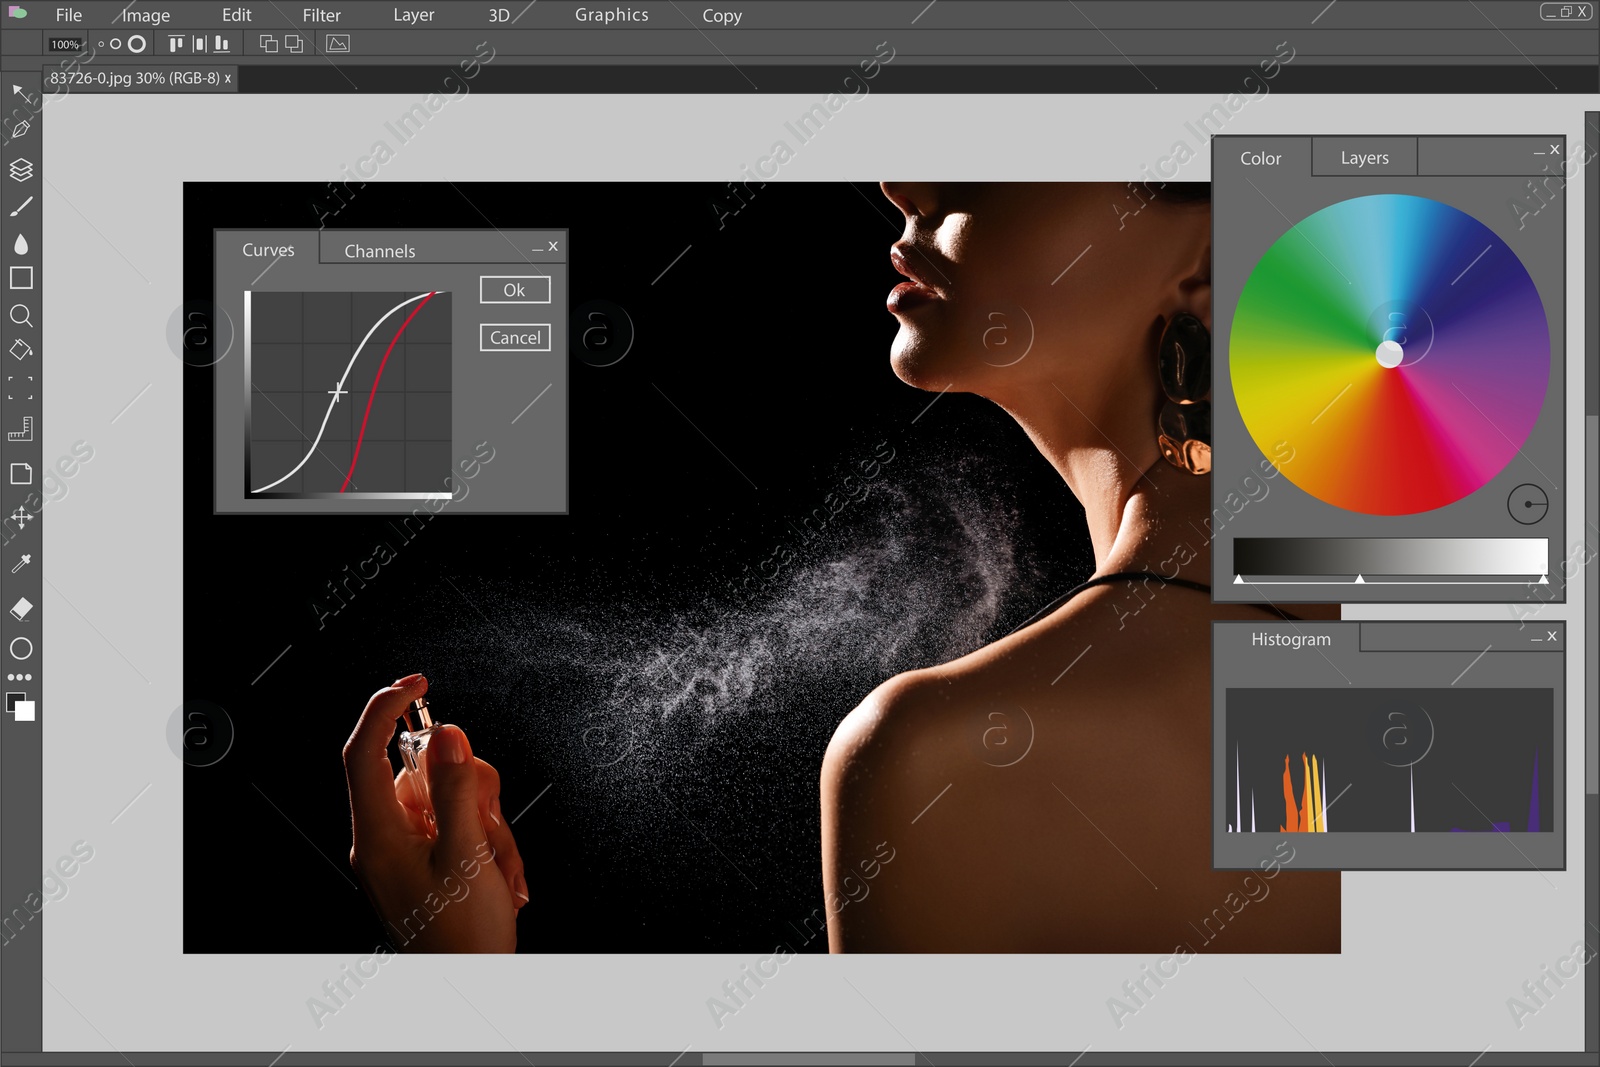Select the Rectangle shape tool

[21, 278]
